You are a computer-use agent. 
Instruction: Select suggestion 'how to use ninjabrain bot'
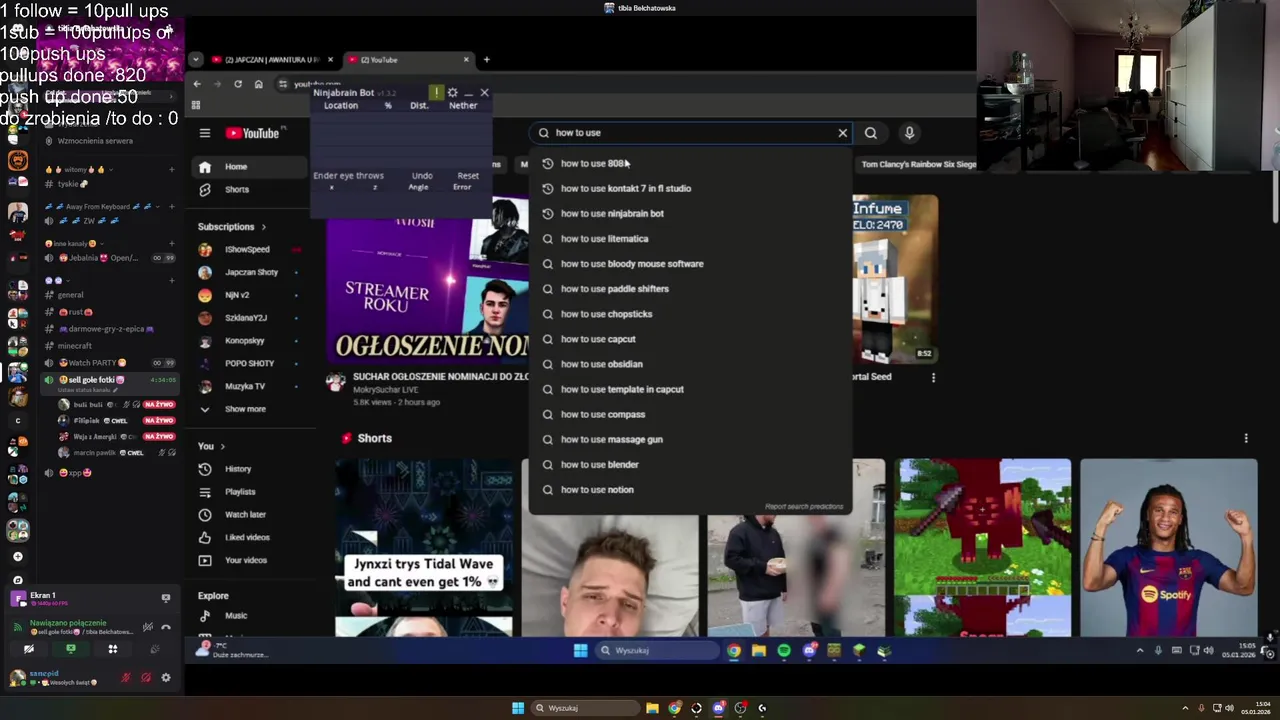(x=690, y=213)
